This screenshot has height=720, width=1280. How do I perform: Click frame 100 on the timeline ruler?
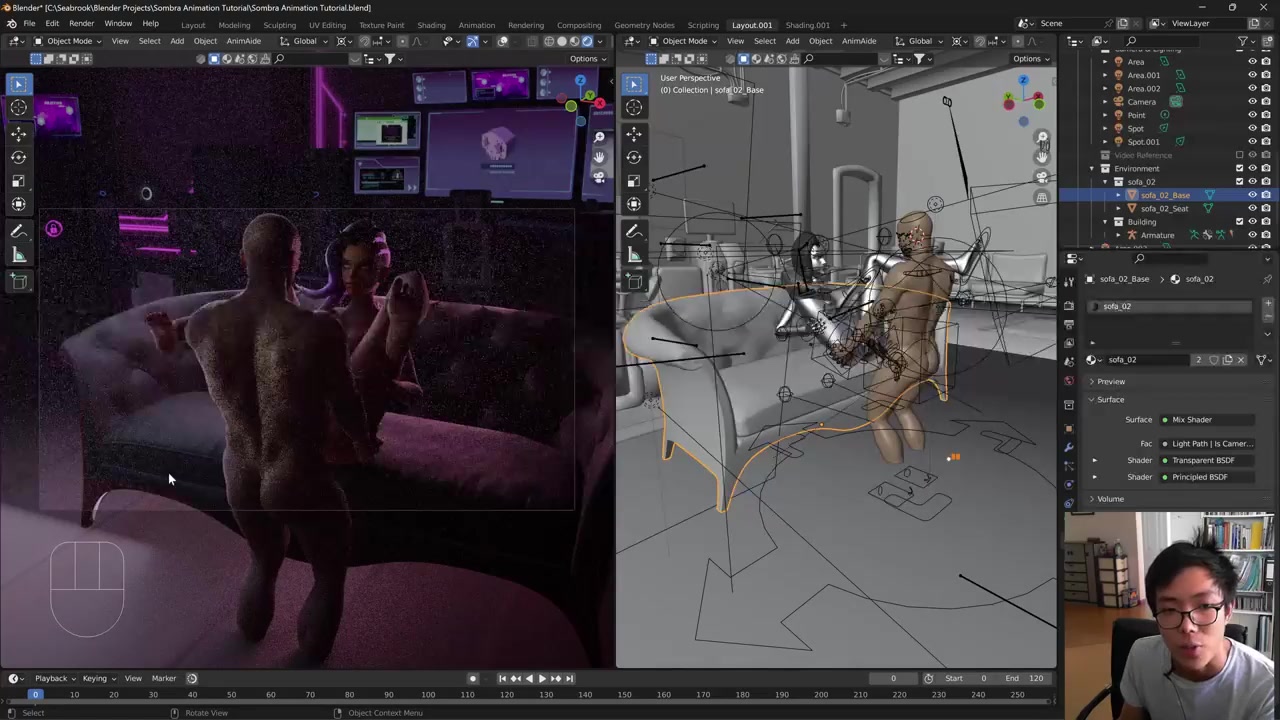coord(428,695)
